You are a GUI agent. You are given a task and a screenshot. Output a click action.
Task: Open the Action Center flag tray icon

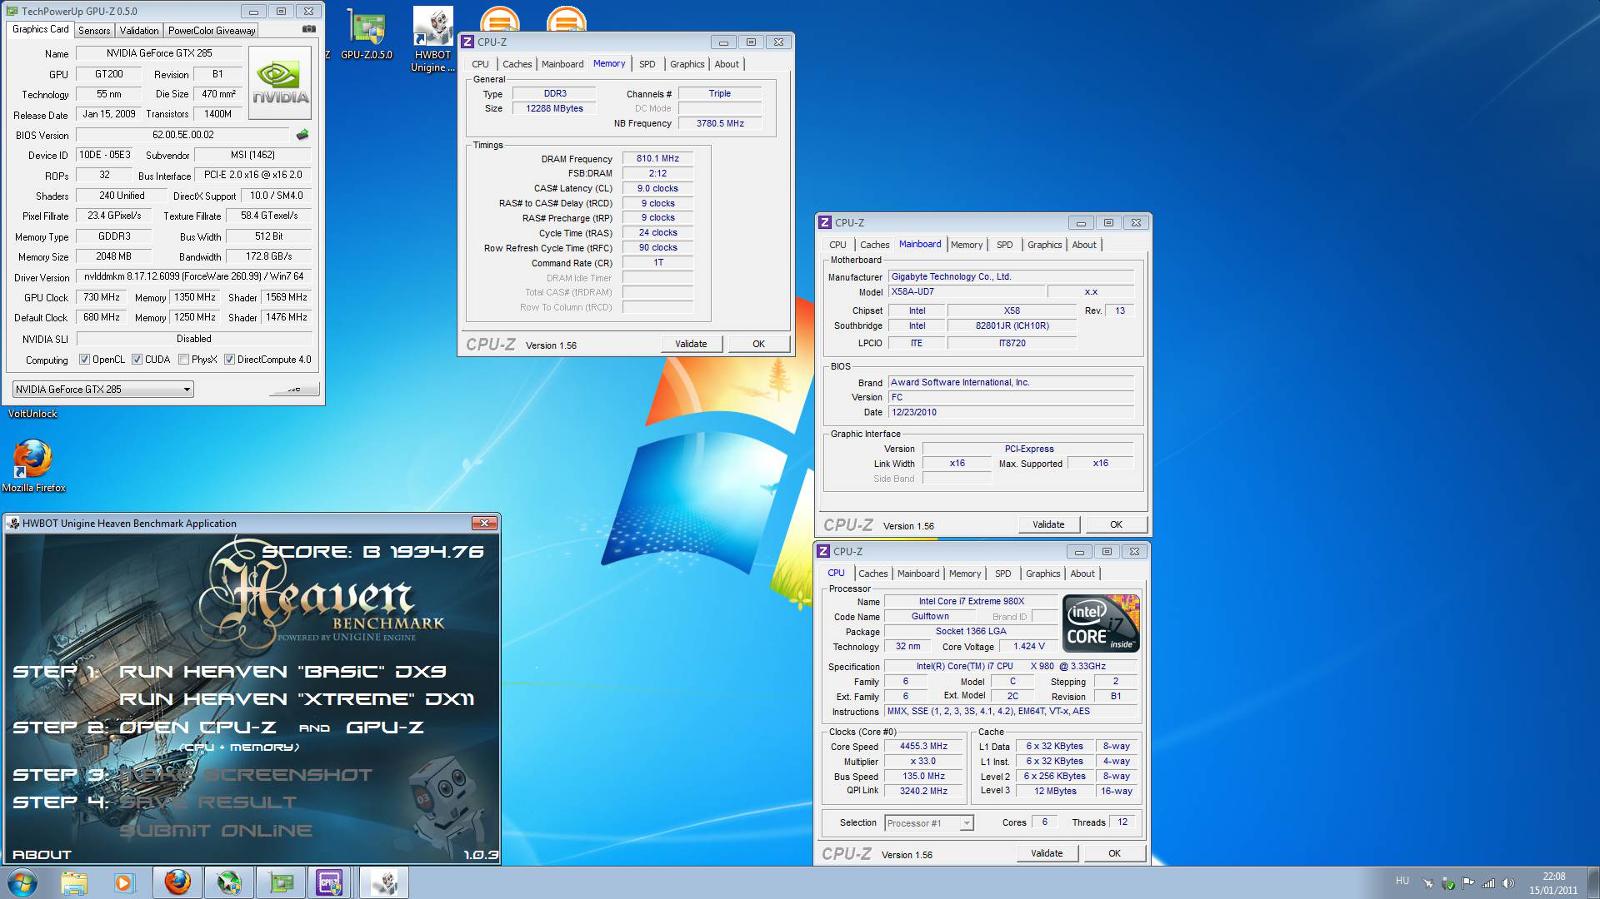[x=1468, y=883]
